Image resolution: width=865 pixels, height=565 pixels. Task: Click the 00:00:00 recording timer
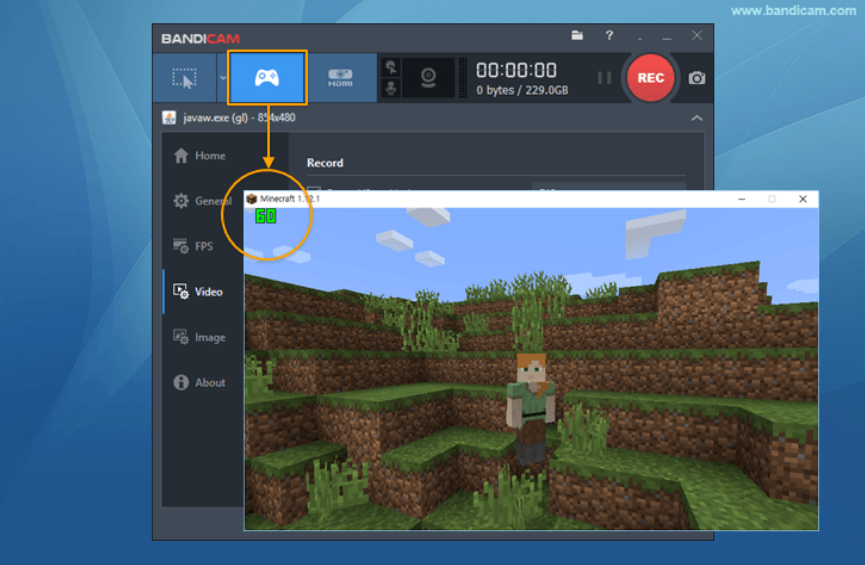pos(516,71)
